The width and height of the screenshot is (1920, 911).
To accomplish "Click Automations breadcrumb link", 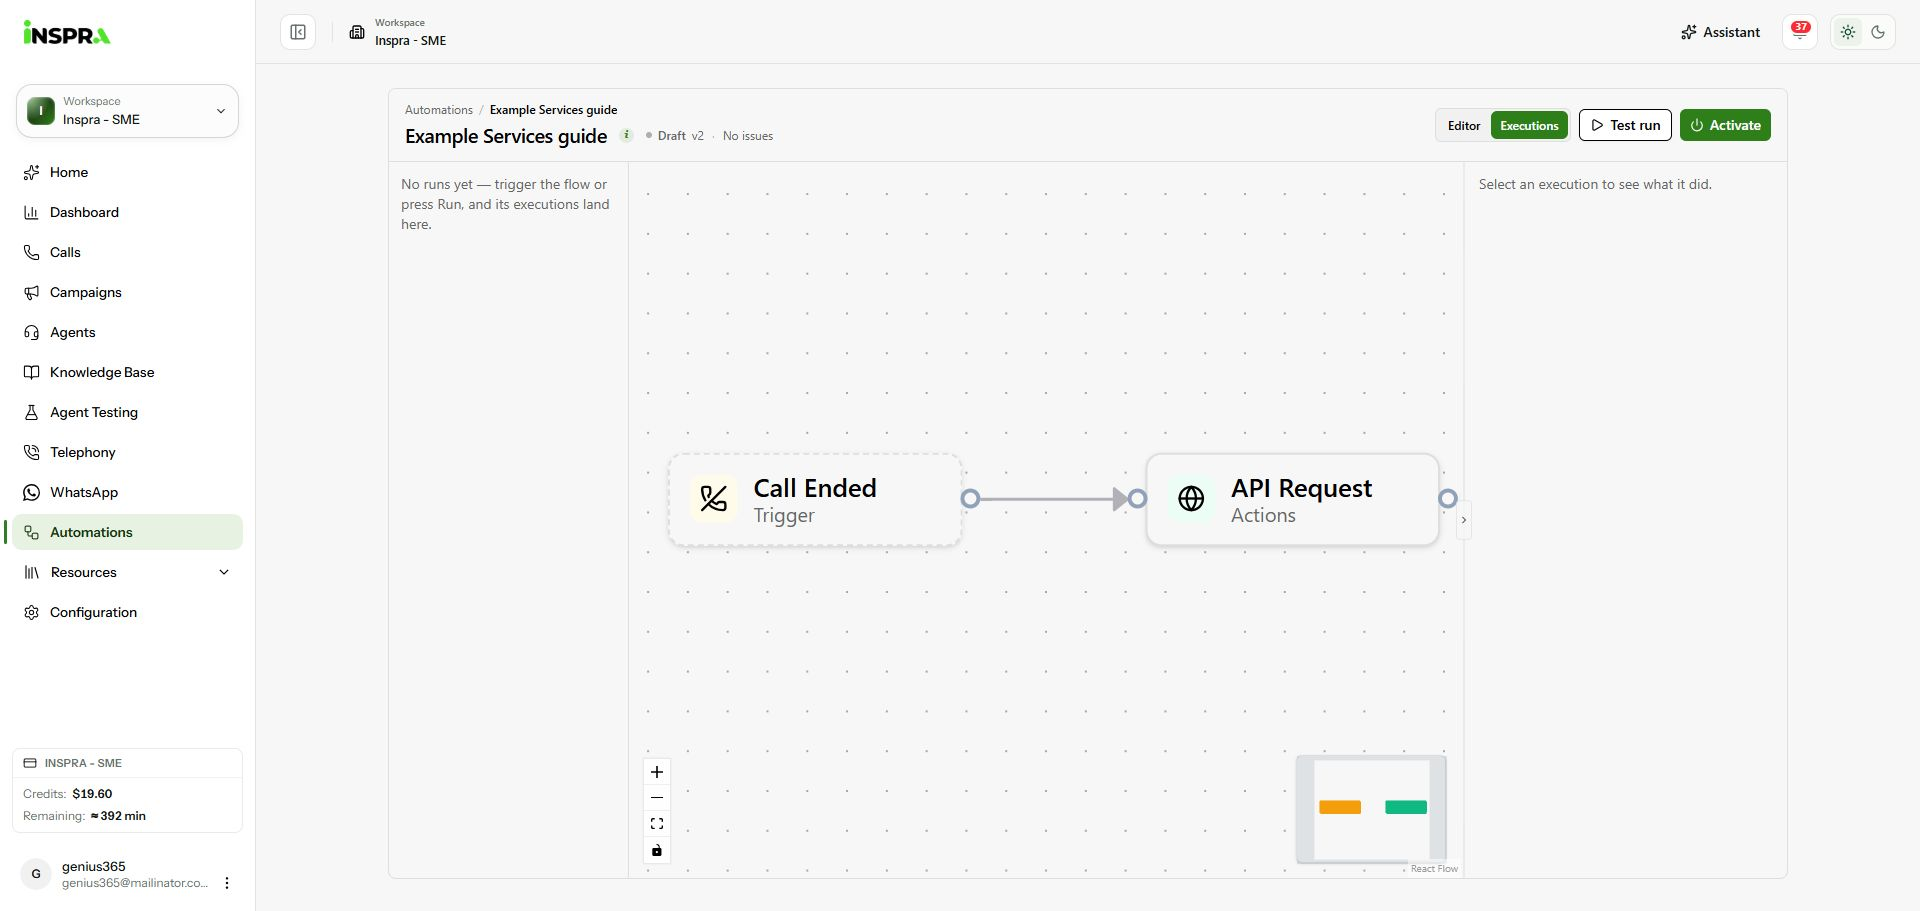I will [x=438, y=110].
